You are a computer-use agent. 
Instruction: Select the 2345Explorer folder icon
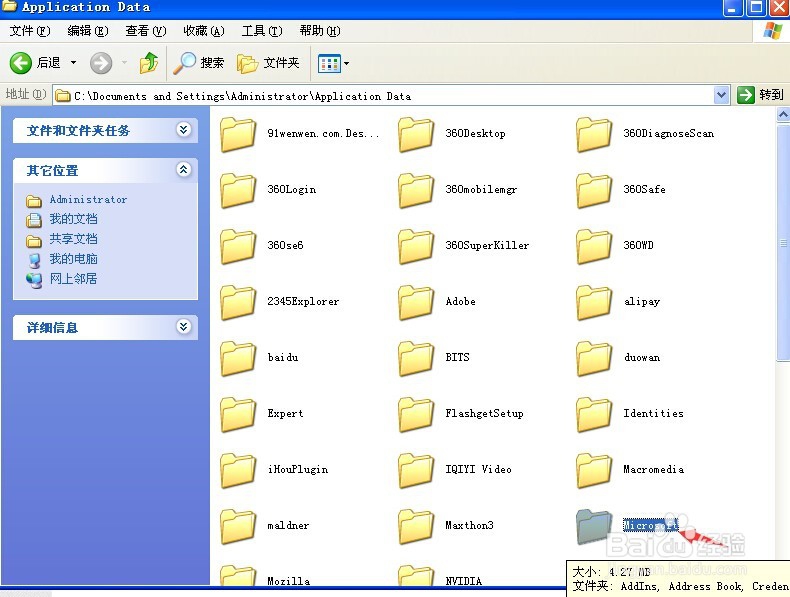[x=238, y=302]
